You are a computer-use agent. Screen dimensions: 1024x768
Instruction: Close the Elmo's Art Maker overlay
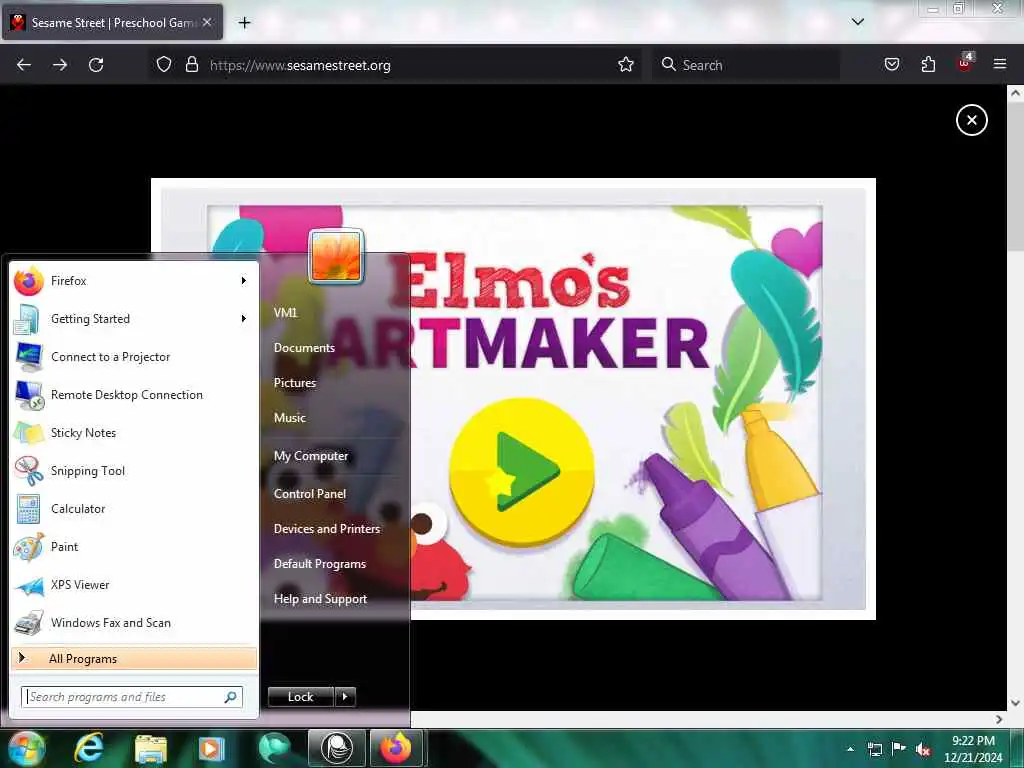[x=972, y=120]
